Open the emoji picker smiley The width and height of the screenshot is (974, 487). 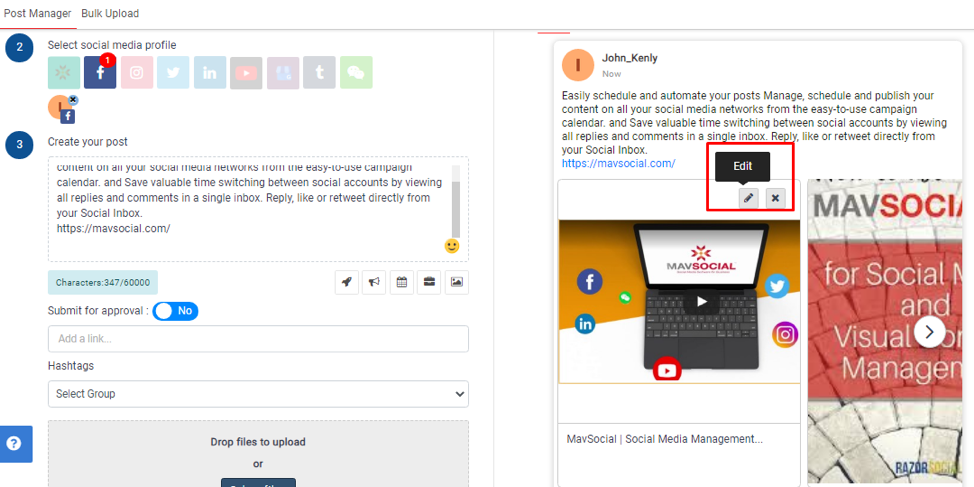click(452, 246)
